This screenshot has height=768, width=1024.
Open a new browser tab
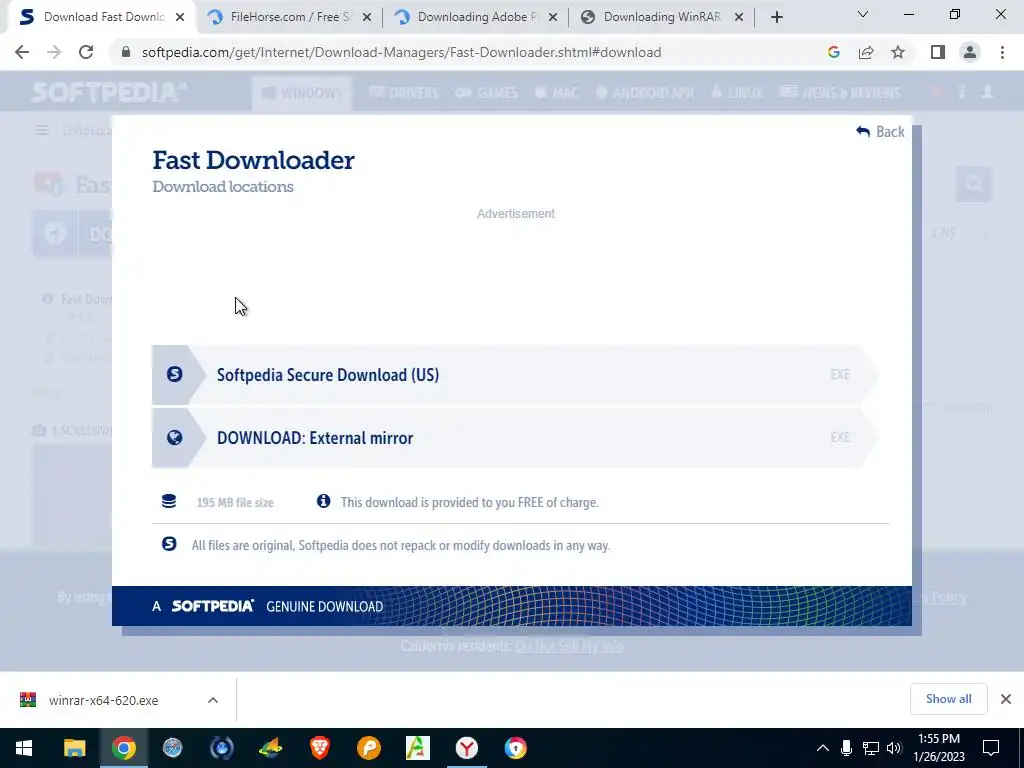coord(776,18)
